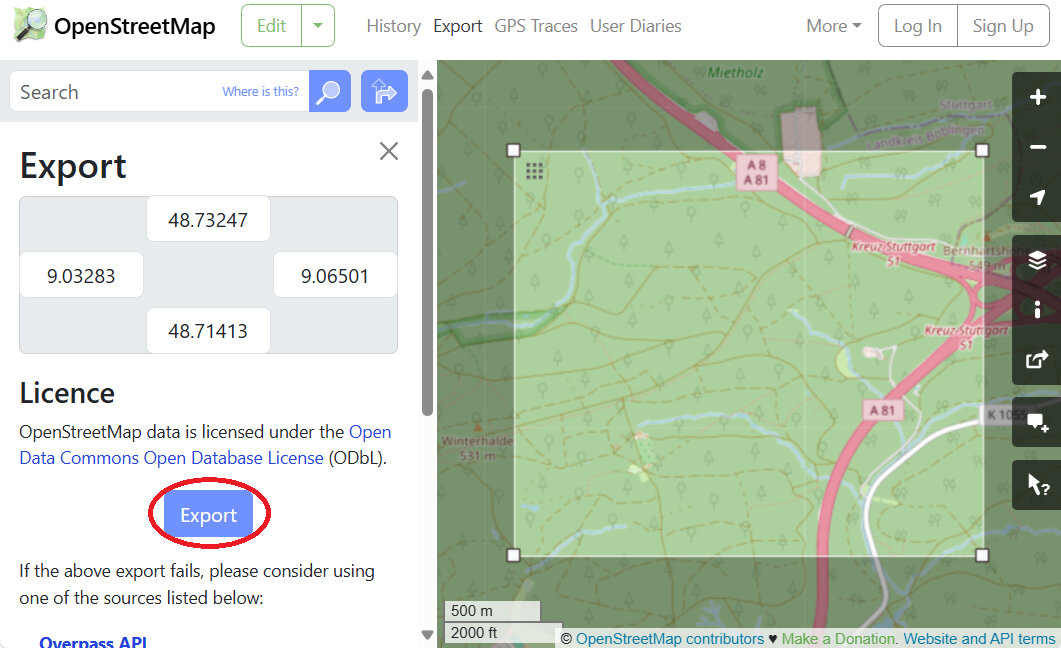Close the Export sidebar panel
1061x648 pixels.
point(389,151)
